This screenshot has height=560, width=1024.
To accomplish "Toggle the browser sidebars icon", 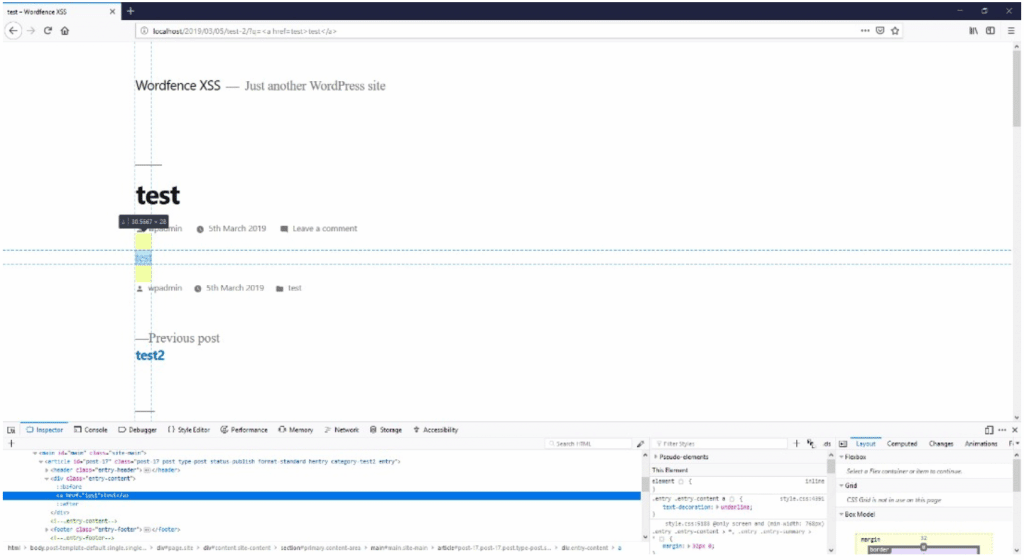I will pyautogui.click(x=990, y=31).
